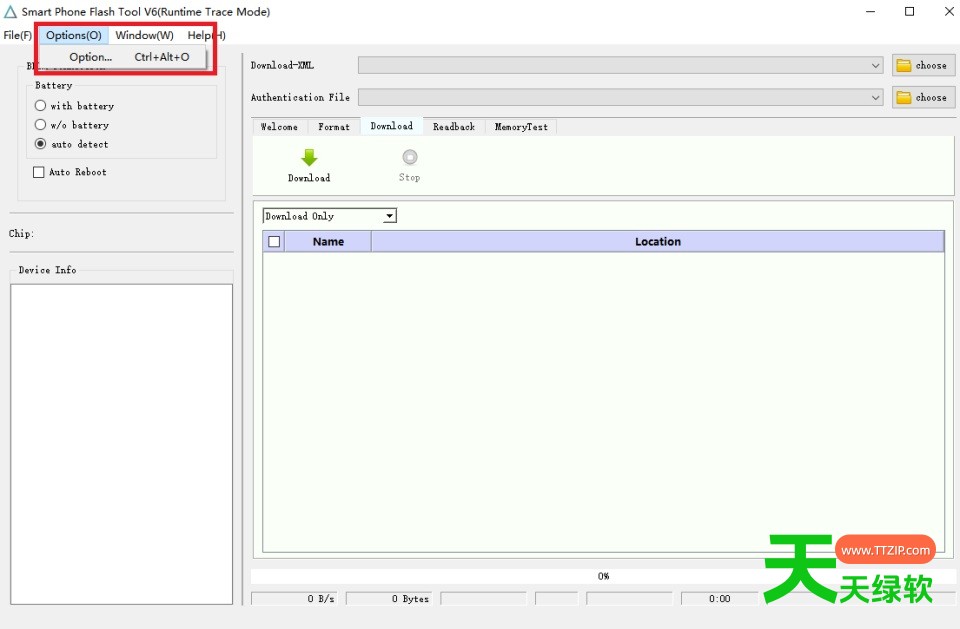Click the Location column header
960x629 pixels.
[x=658, y=241]
